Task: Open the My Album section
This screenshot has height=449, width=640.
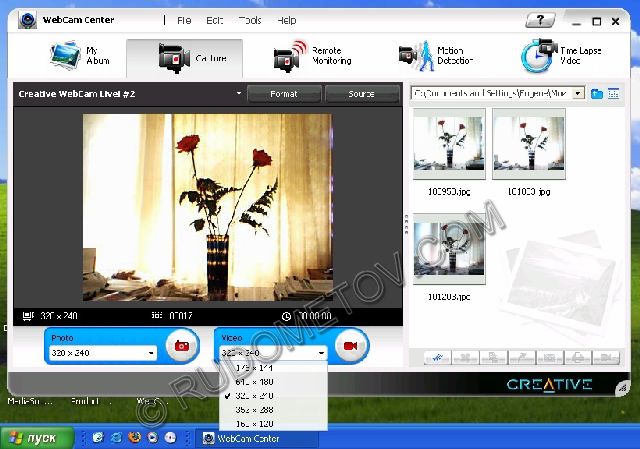Action: [x=80, y=56]
